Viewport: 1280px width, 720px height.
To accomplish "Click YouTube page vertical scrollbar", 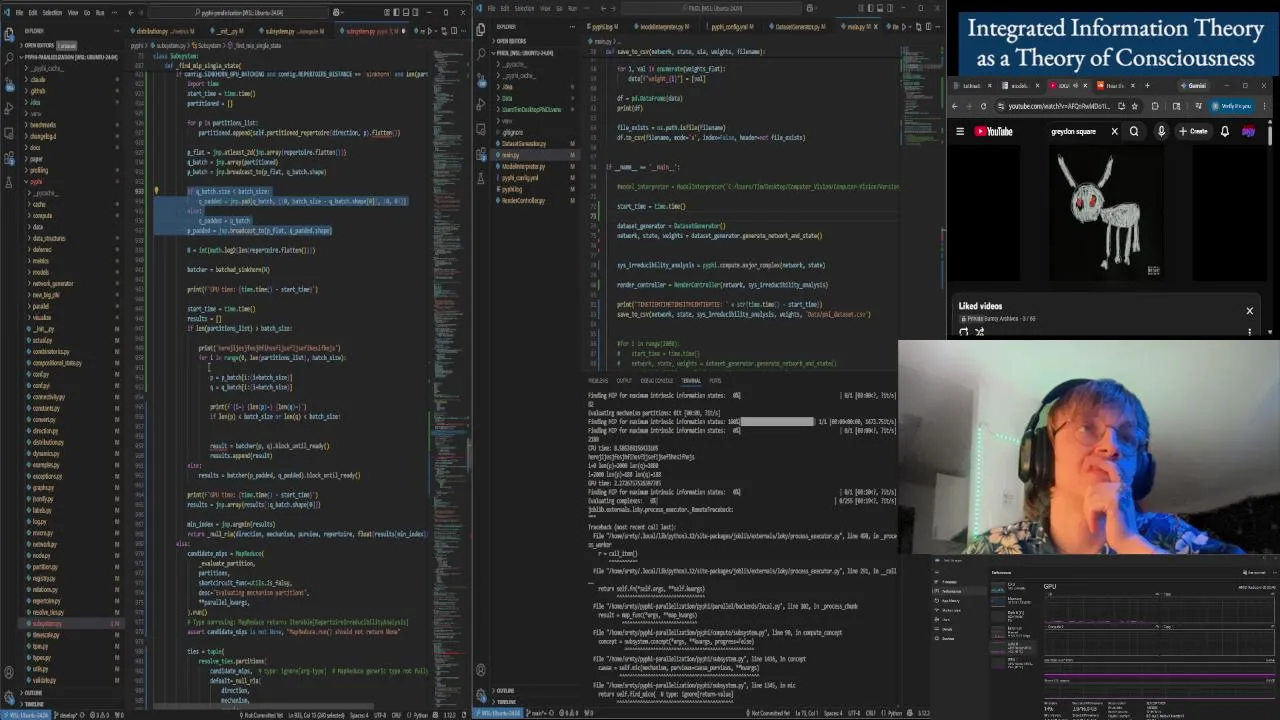I will [x=1270, y=134].
